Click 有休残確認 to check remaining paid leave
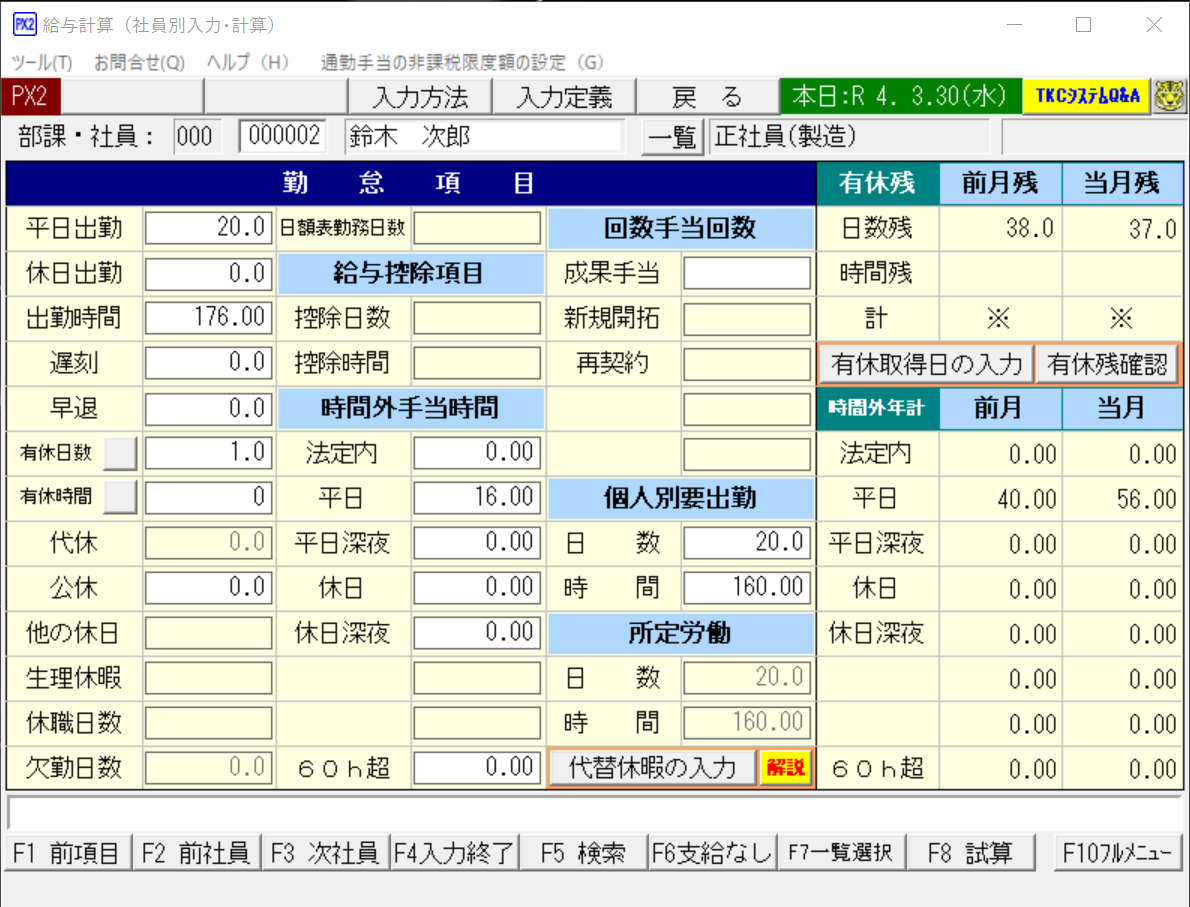 pyautogui.click(x=1108, y=365)
